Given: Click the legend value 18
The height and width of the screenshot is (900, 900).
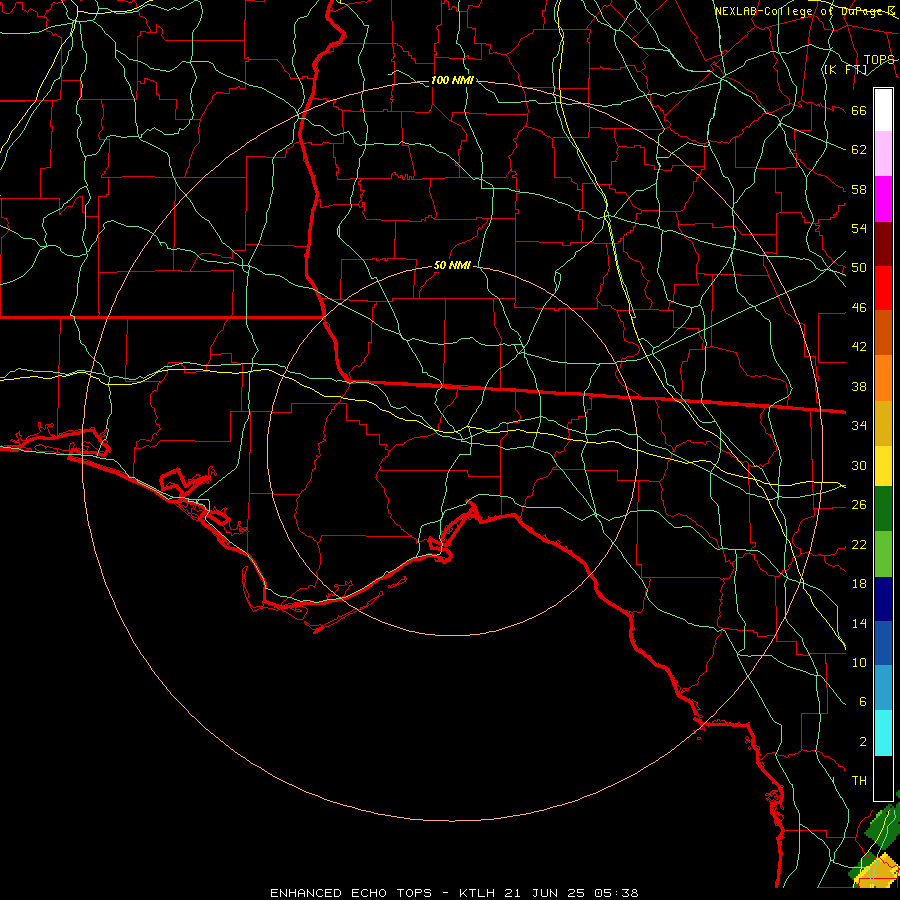Looking at the screenshot, I should (x=859, y=584).
